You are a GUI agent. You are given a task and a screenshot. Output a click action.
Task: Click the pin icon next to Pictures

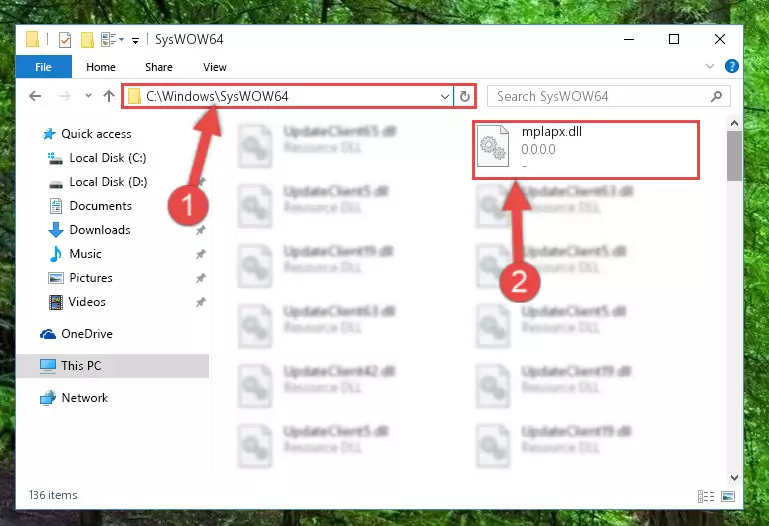(201, 278)
